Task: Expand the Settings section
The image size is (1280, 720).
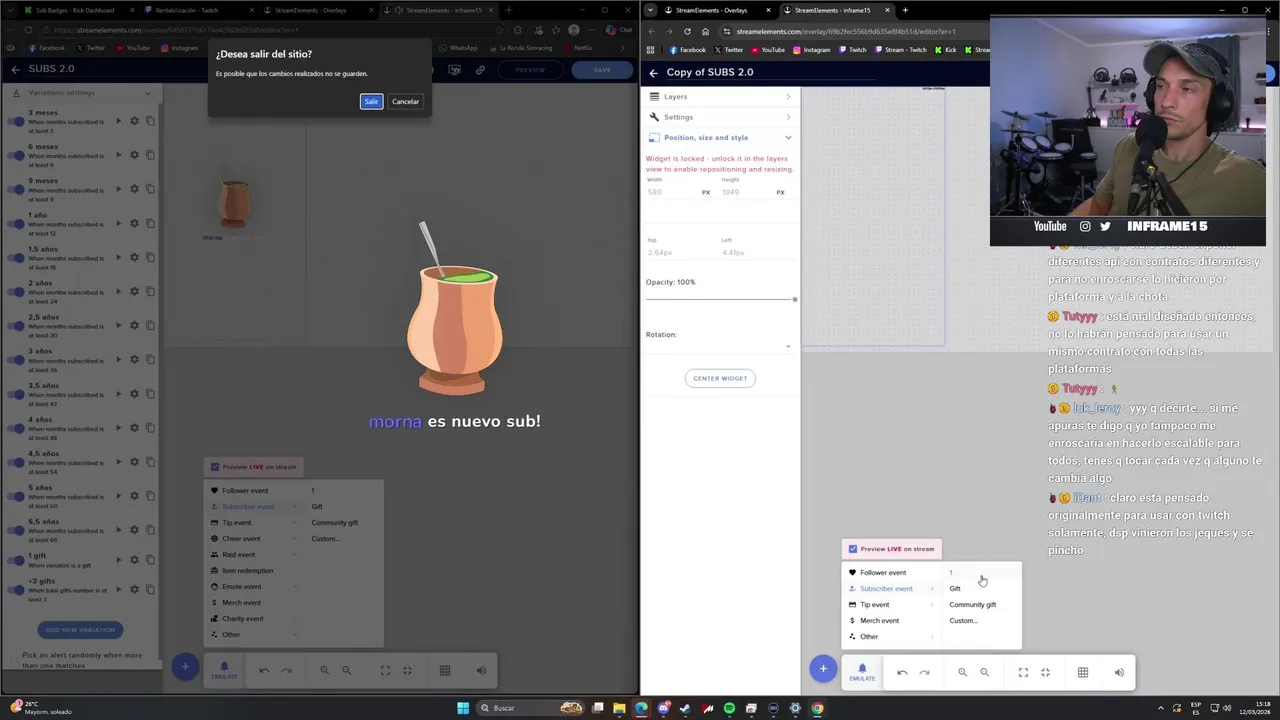Action: point(720,117)
